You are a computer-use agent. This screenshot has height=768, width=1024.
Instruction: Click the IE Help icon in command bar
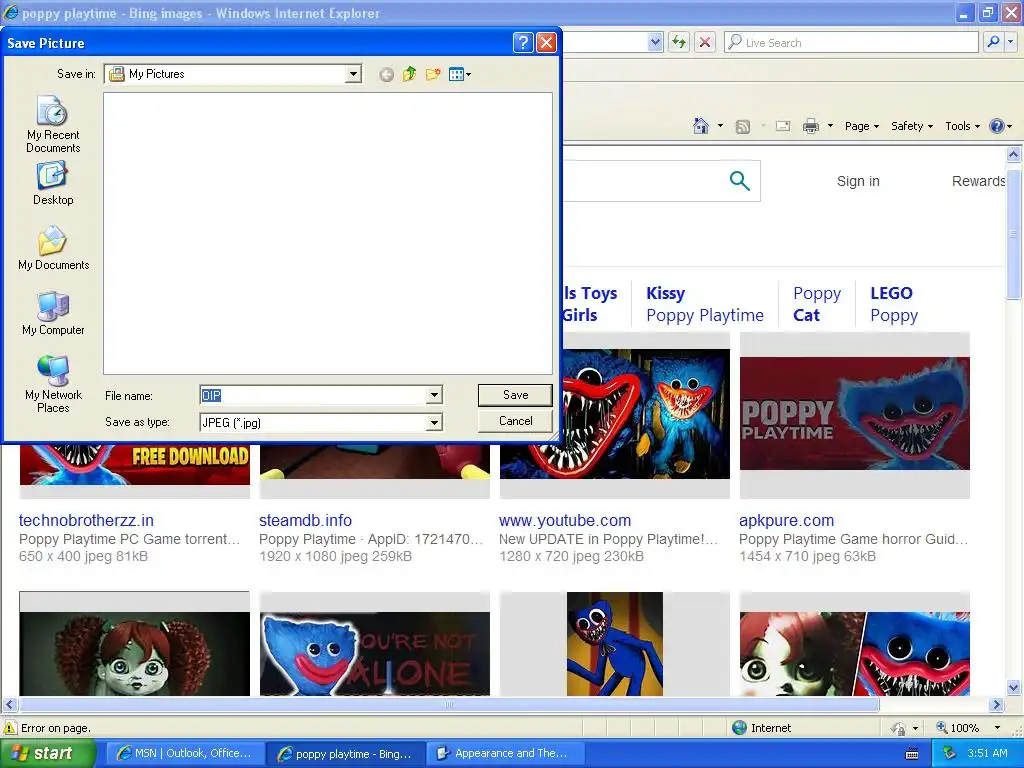(997, 126)
